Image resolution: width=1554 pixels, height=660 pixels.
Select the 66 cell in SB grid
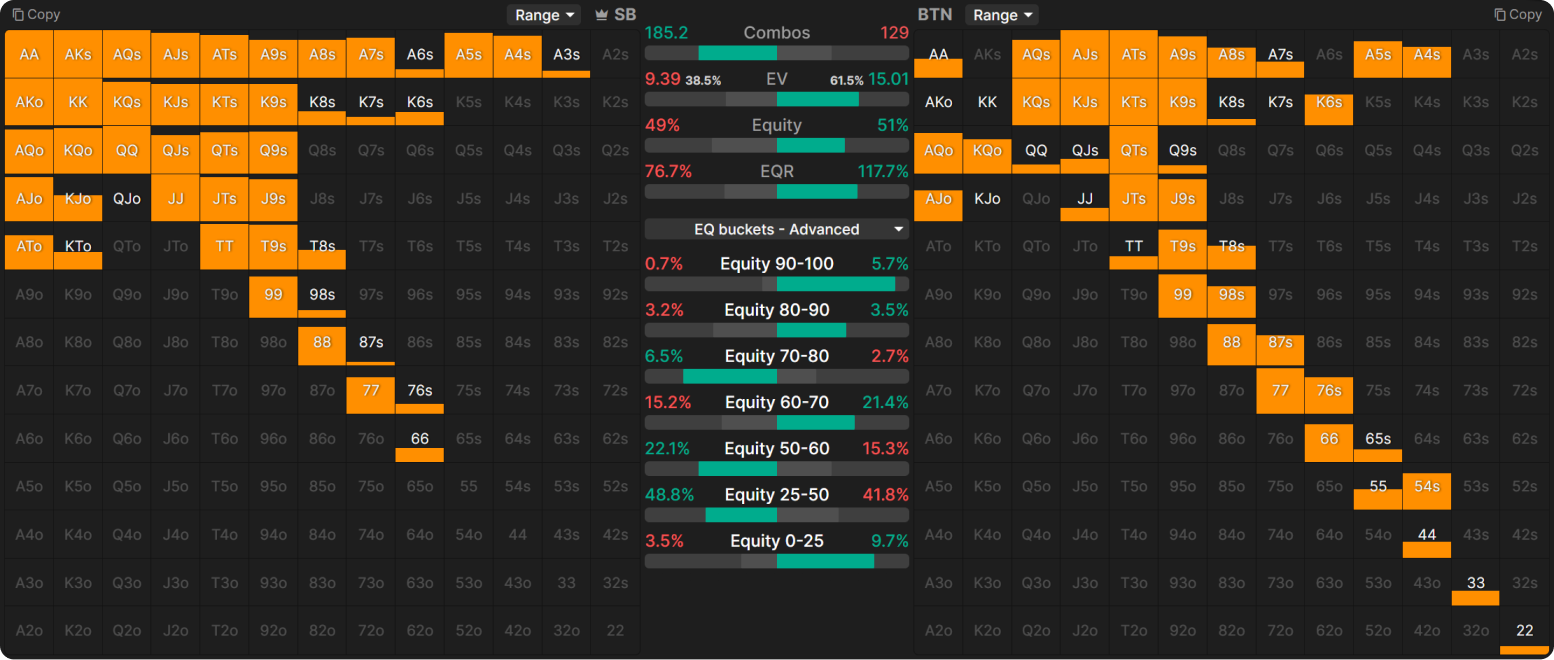pyautogui.click(x=420, y=438)
